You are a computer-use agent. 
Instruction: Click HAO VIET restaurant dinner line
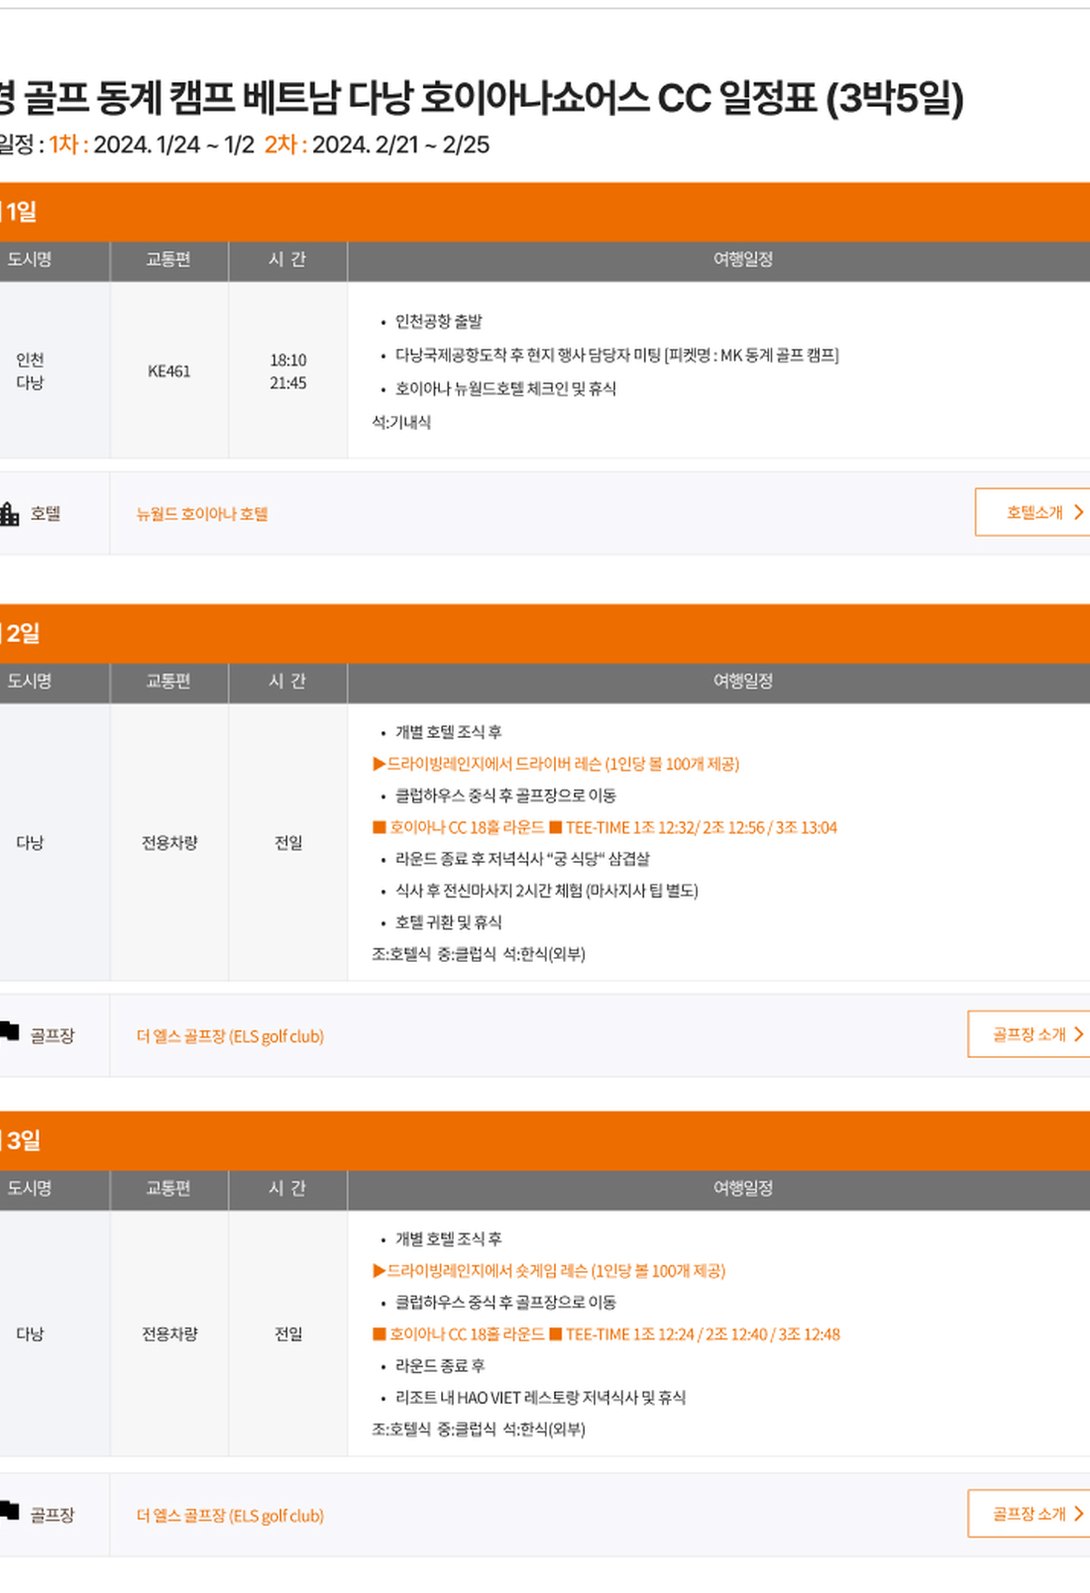[540, 1397]
